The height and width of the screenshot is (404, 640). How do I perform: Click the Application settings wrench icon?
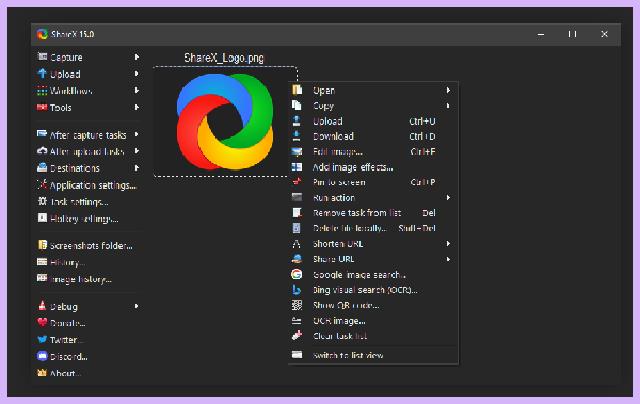click(42, 184)
